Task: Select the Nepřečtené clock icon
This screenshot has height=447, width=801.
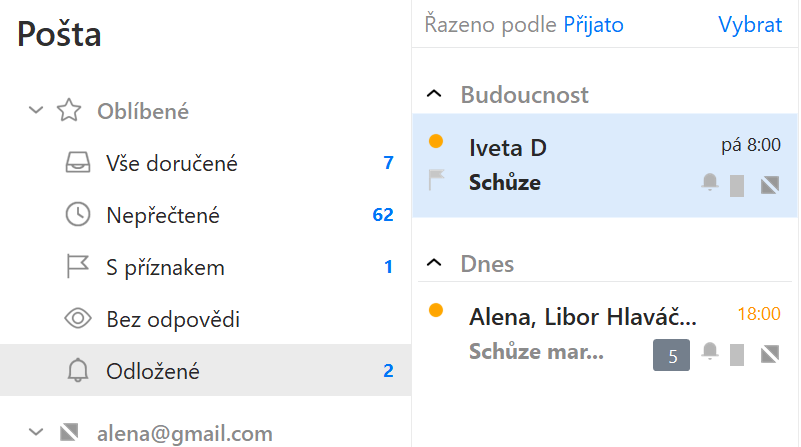Action: [x=78, y=215]
